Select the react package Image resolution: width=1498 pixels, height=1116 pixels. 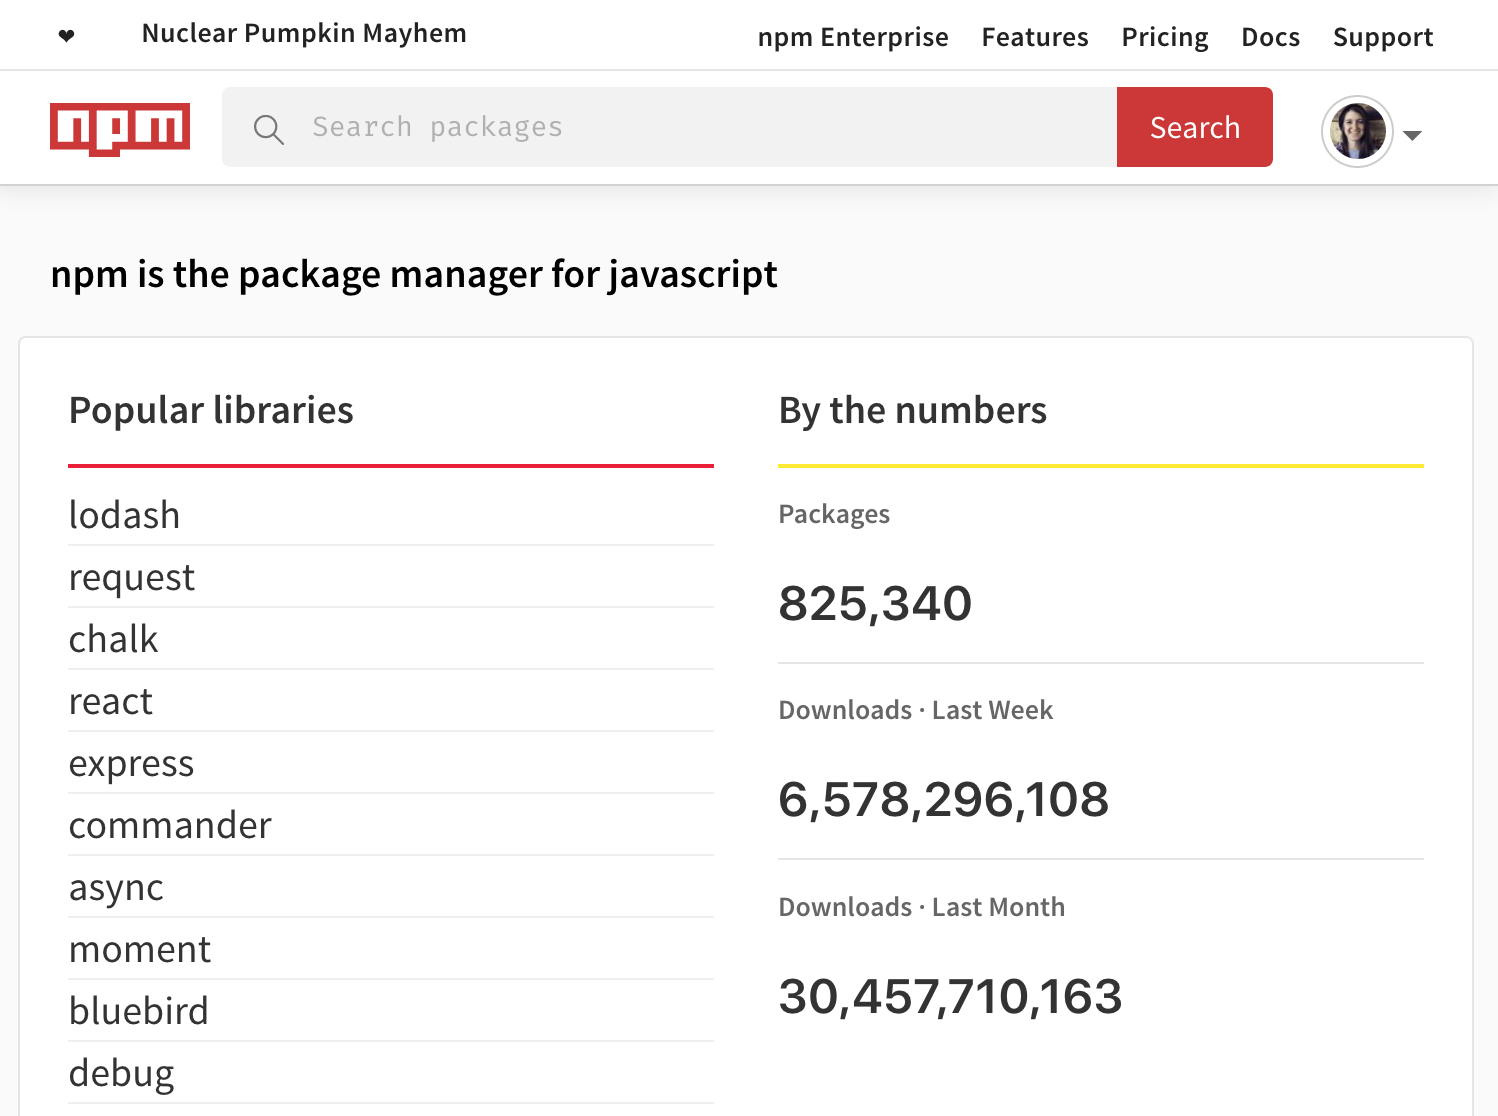pyautogui.click(x=110, y=701)
